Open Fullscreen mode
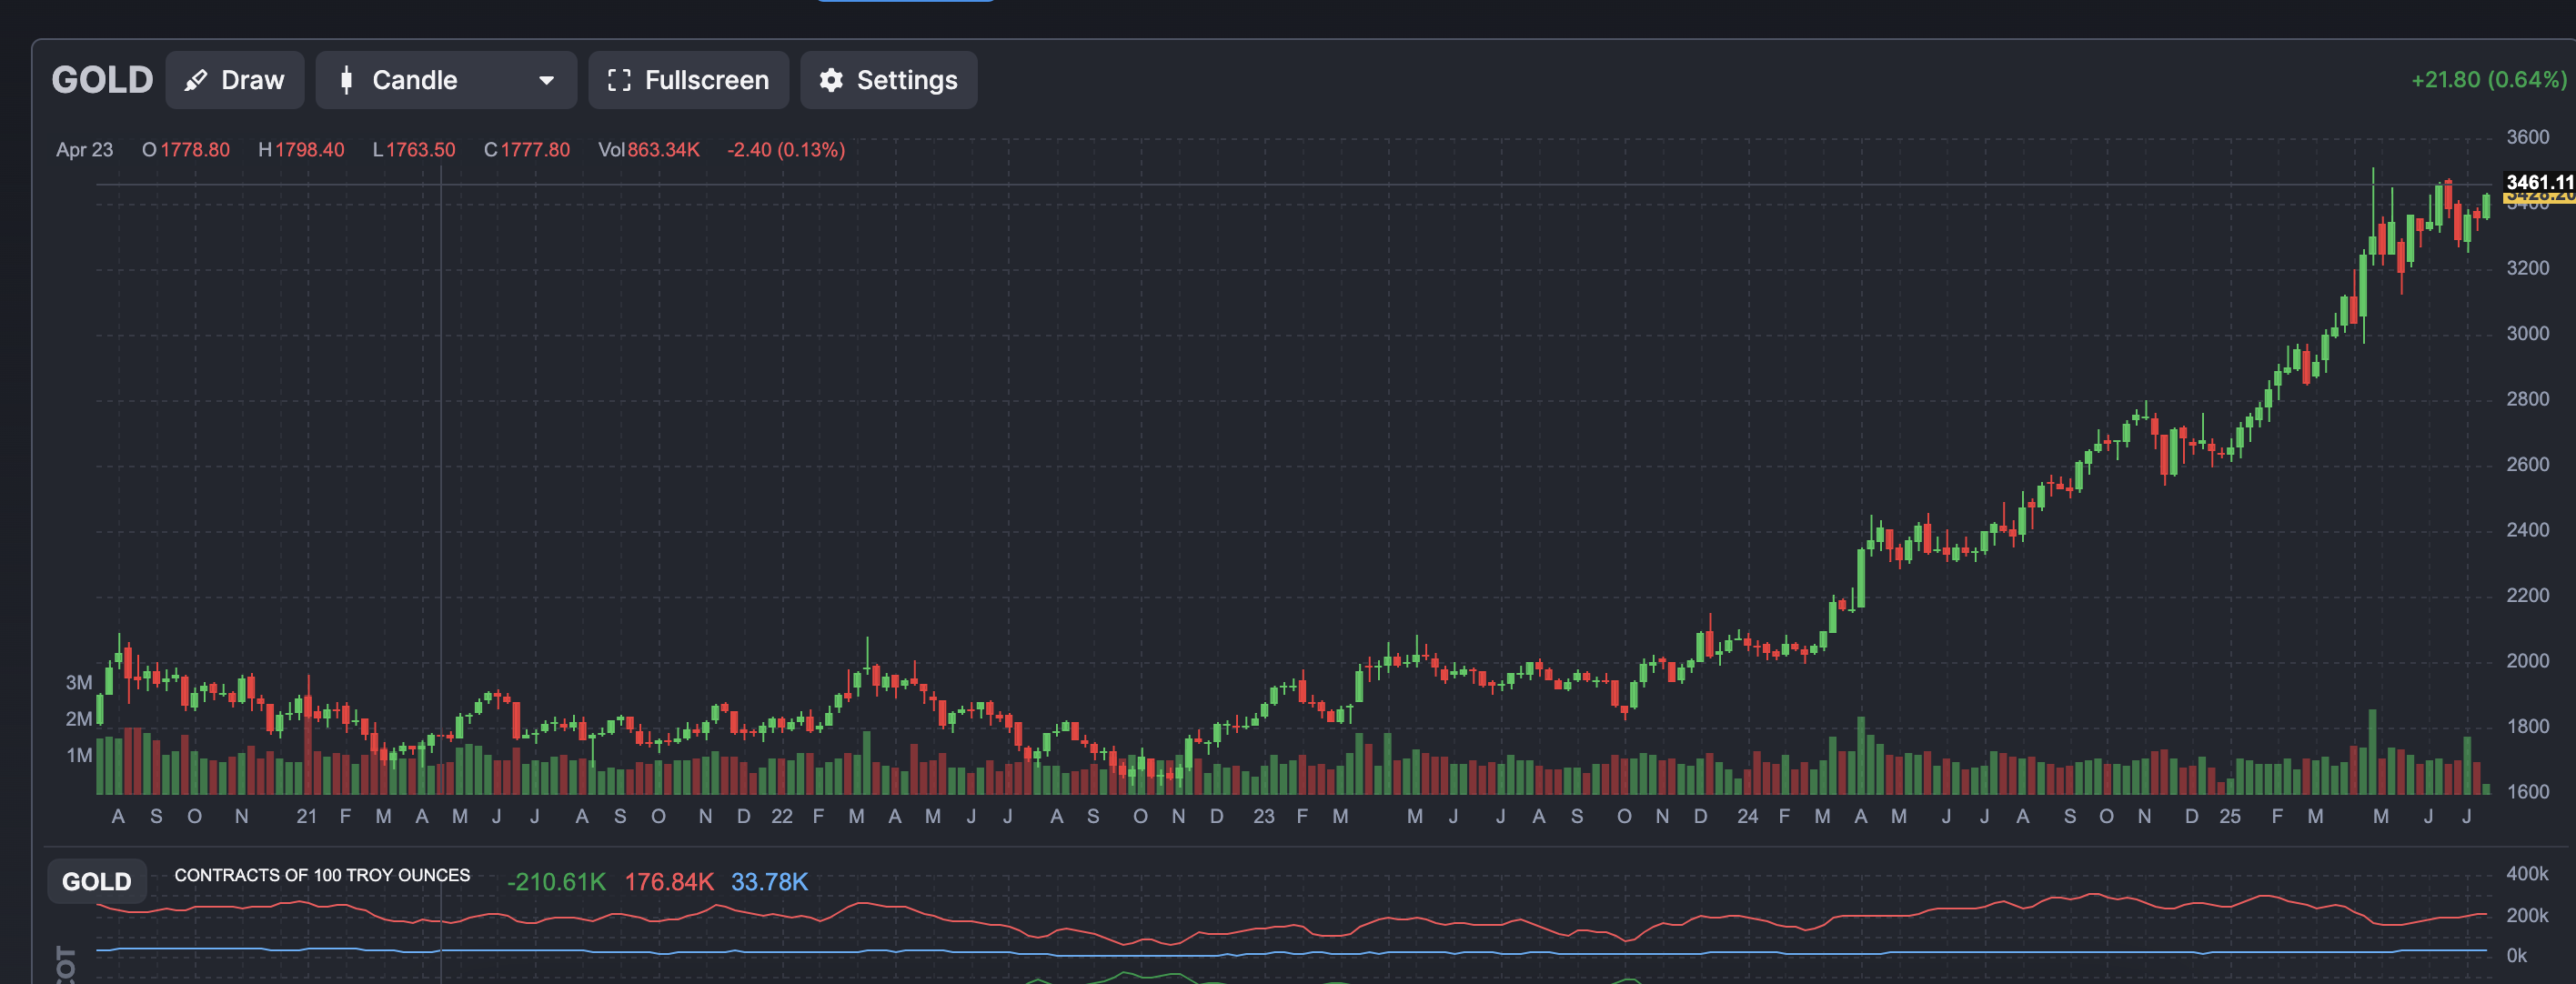 click(x=688, y=80)
